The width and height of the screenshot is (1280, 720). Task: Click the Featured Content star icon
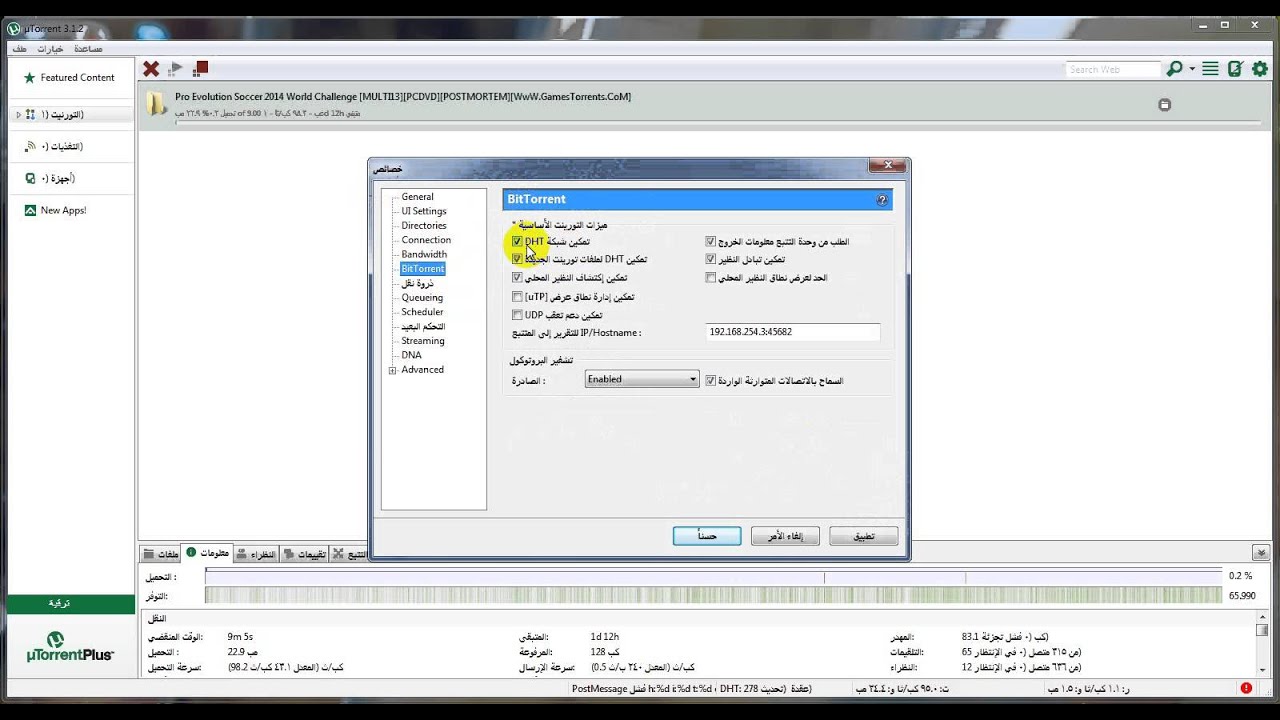tap(29, 77)
